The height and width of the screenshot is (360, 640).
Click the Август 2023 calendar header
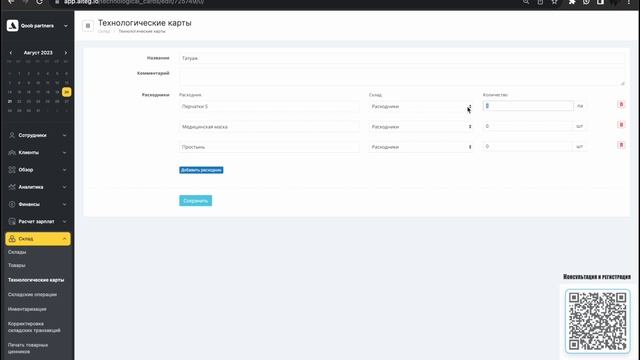pyautogui.click(x=38, y=53)
